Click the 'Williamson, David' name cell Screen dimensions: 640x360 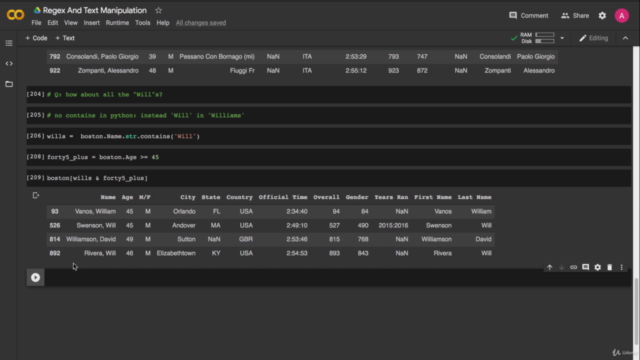[x=91, y=239]
